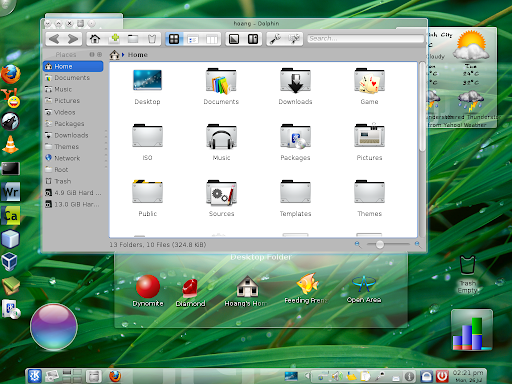Launch Open Area from Desktop Folder widget
This screenshot has height=384, width=512.
coord(364,289)
